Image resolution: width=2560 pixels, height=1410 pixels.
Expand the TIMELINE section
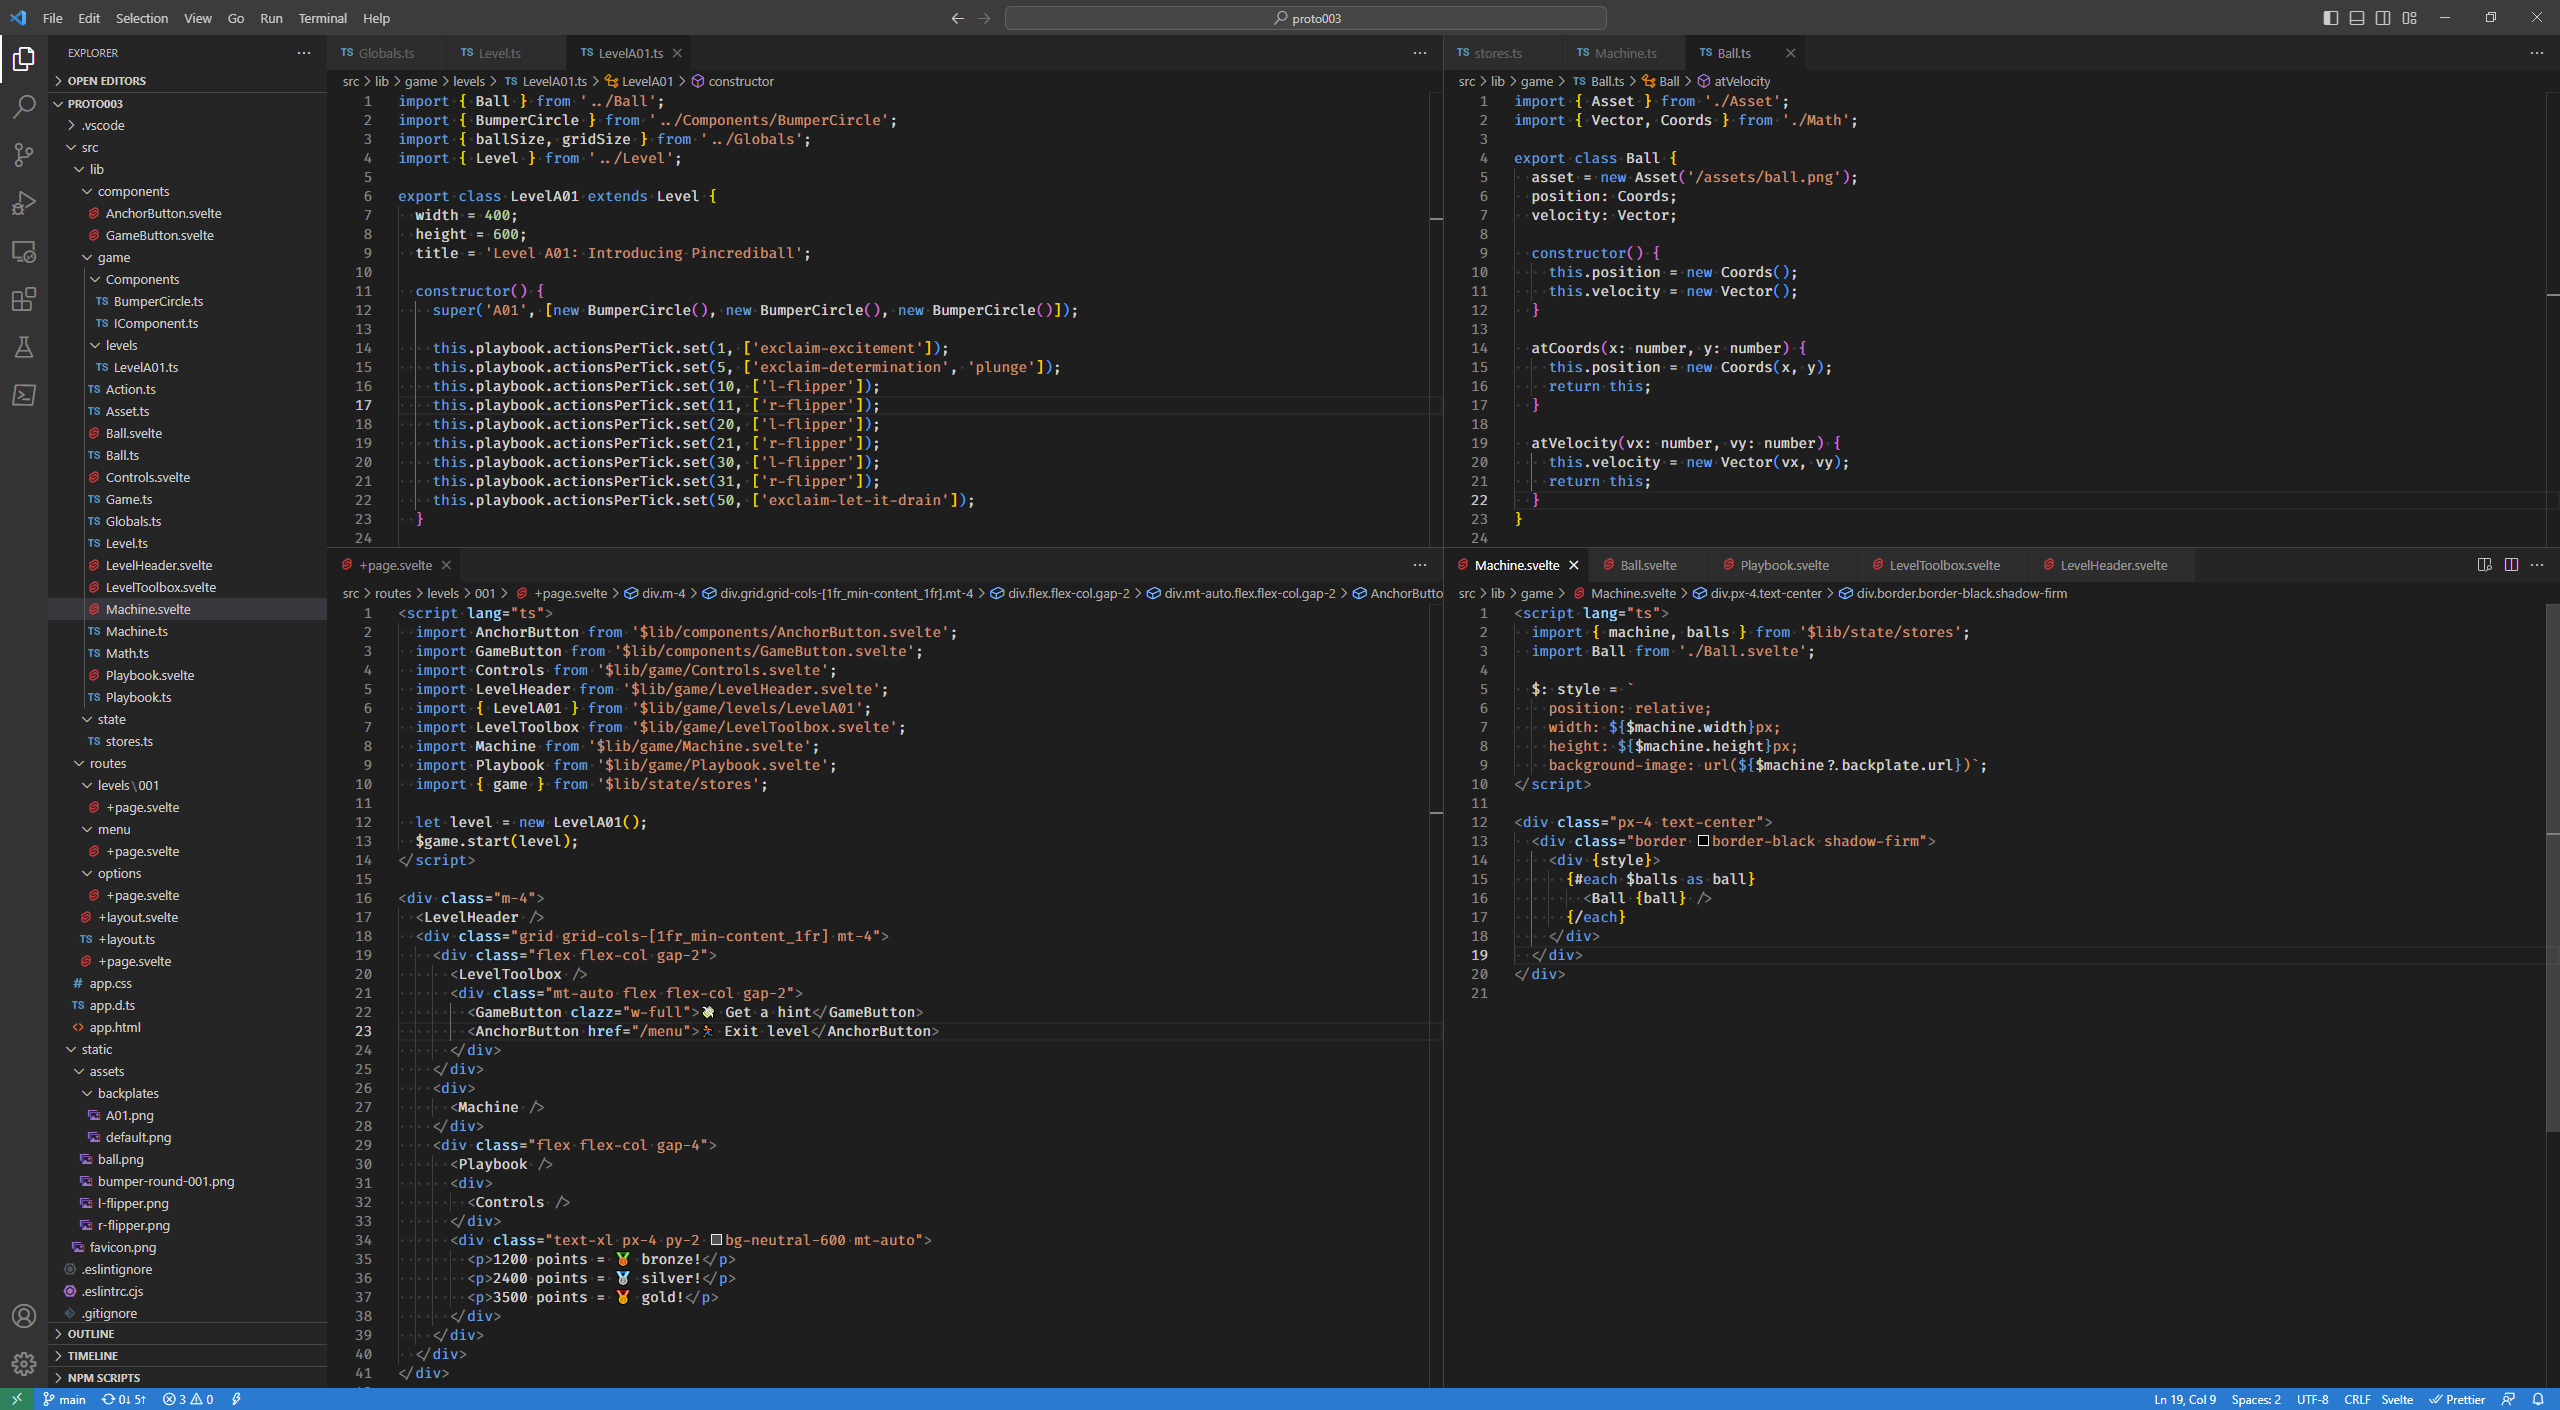[188, 1356]
